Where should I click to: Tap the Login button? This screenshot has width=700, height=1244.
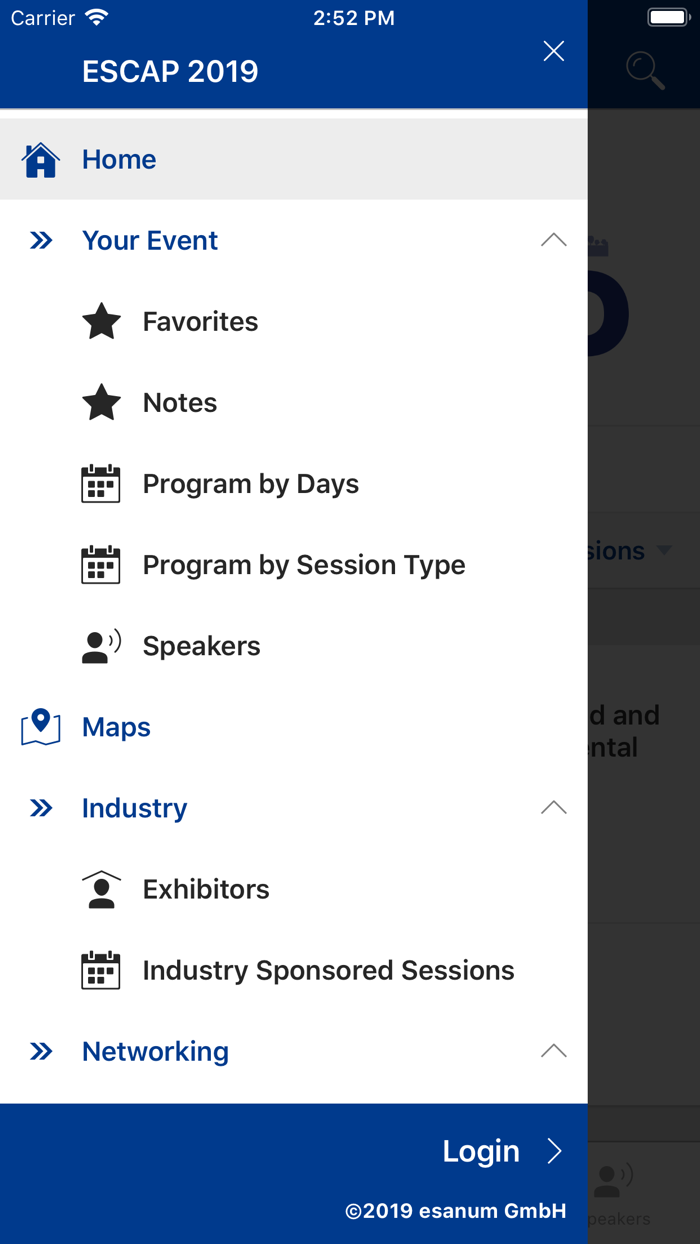(502, 1151)
